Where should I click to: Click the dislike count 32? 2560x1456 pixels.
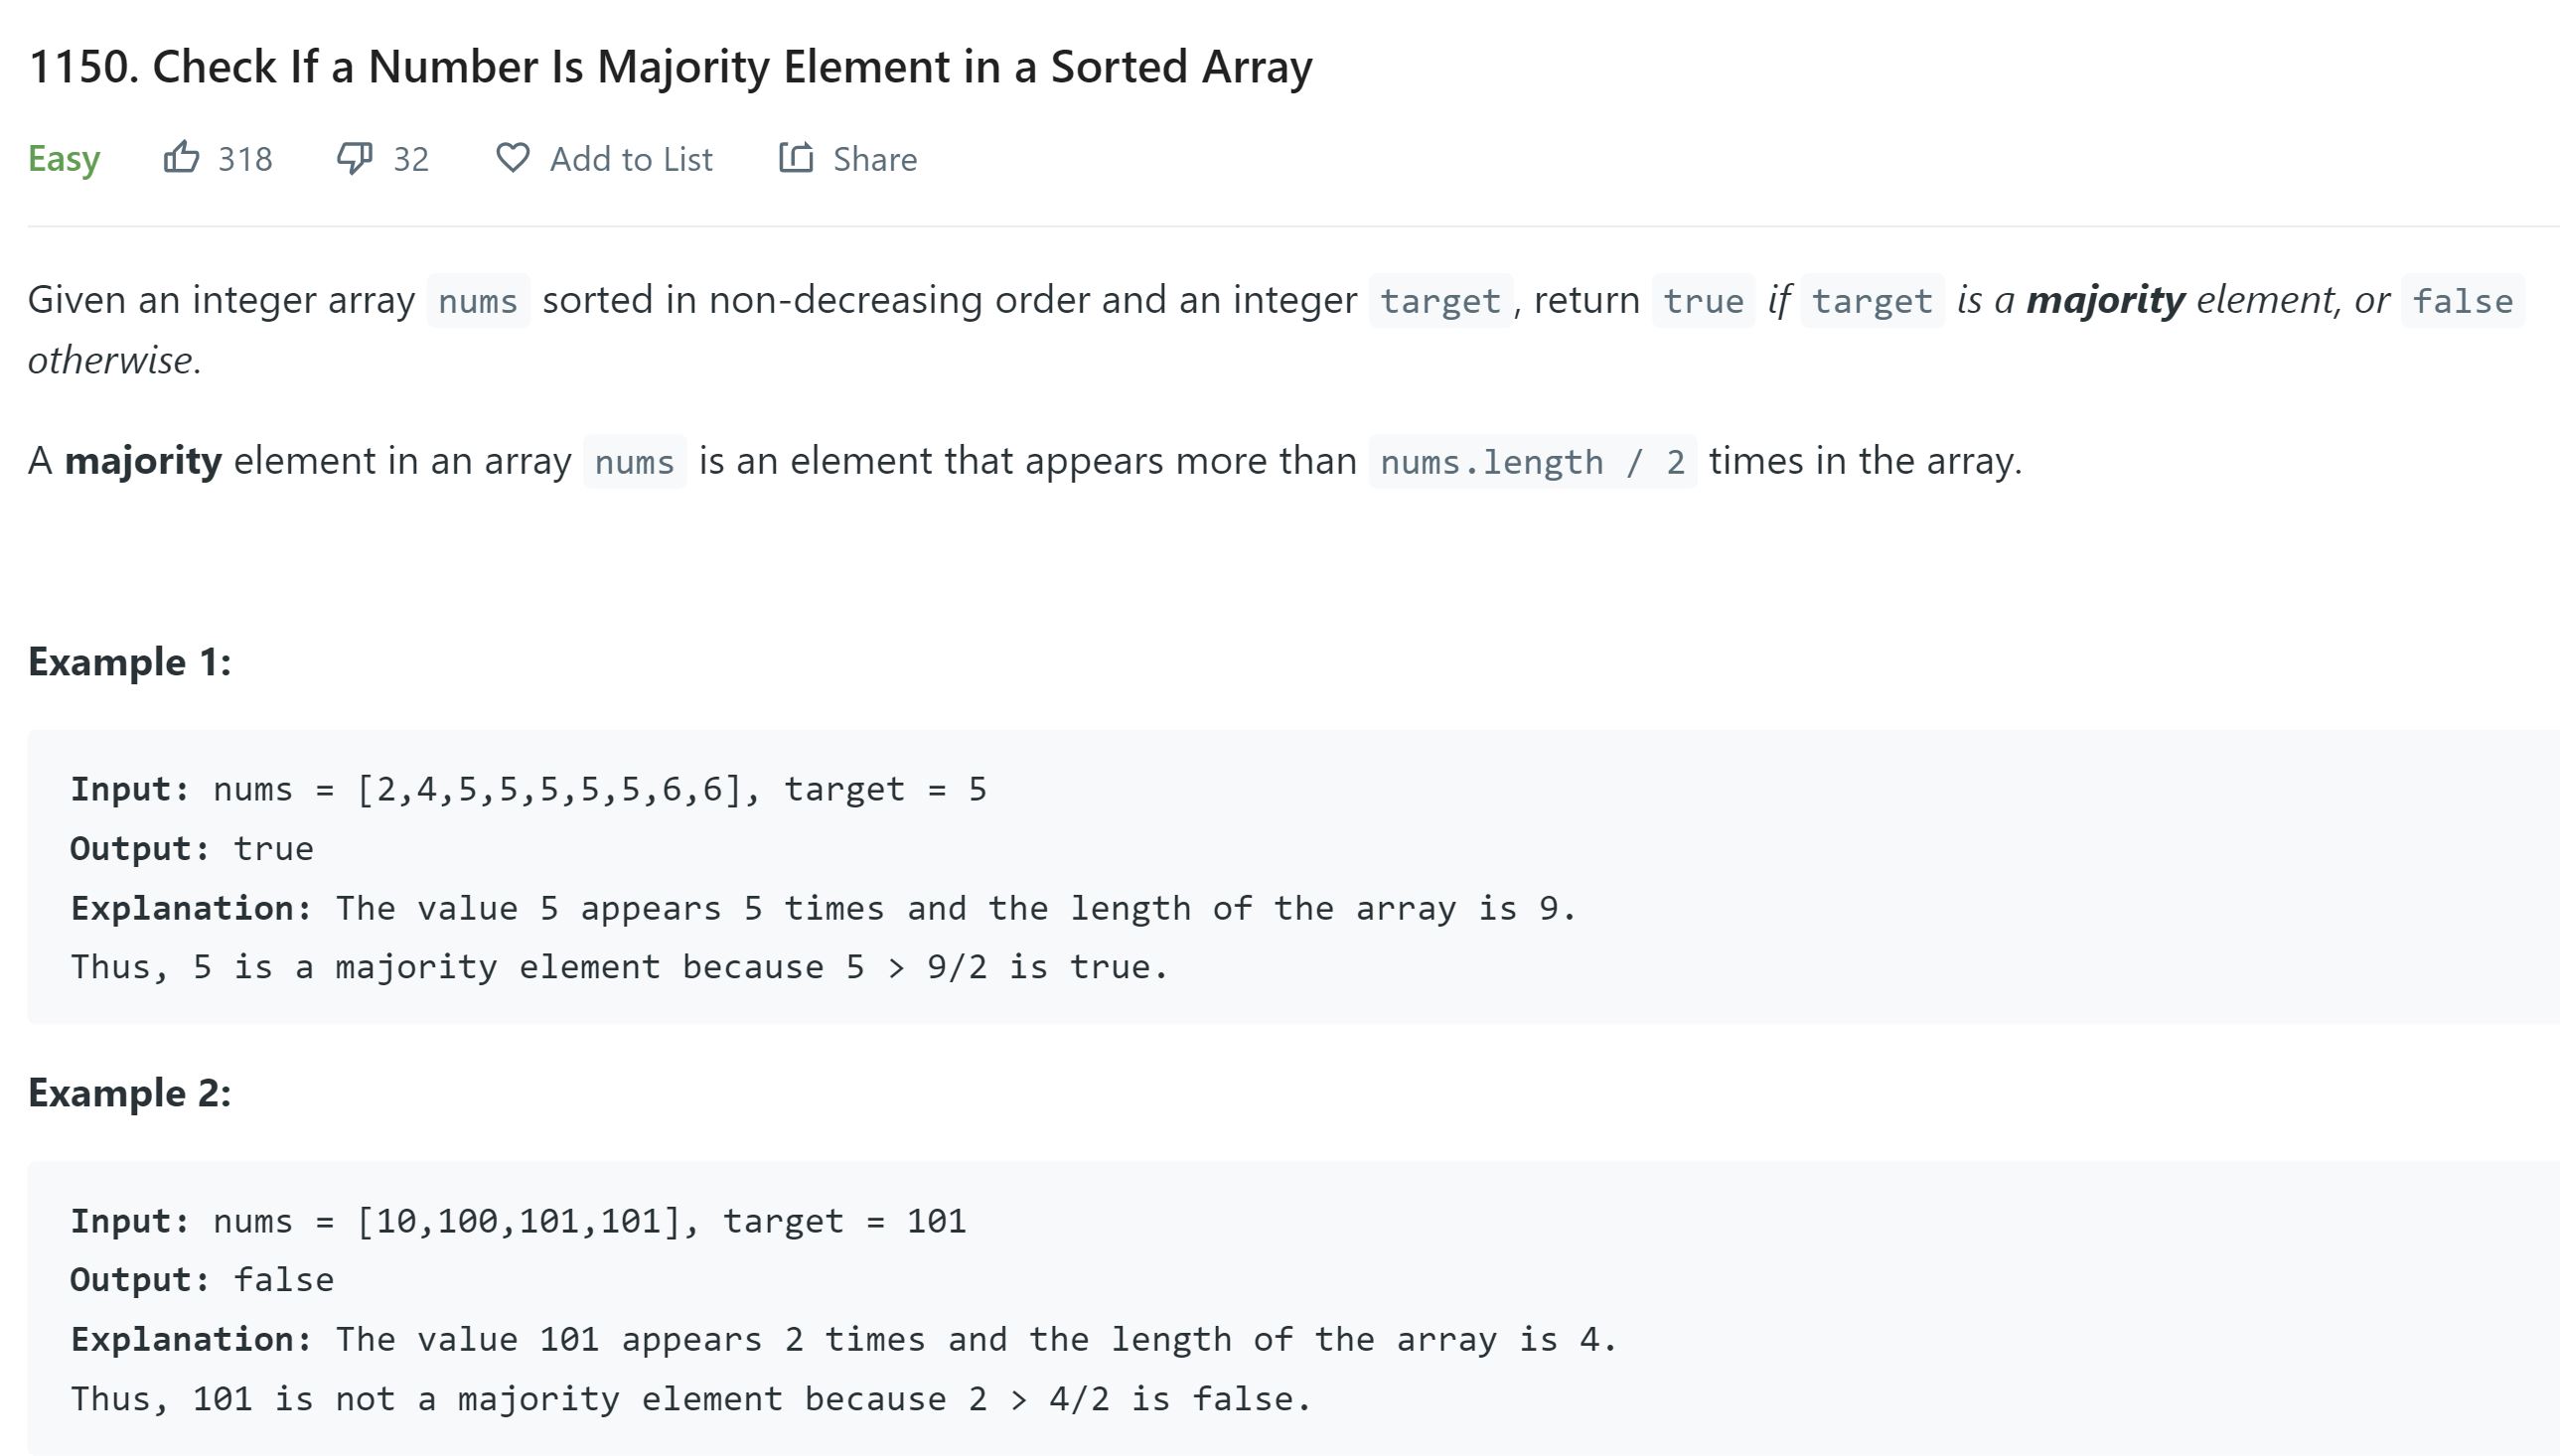[x=411, y=159]
